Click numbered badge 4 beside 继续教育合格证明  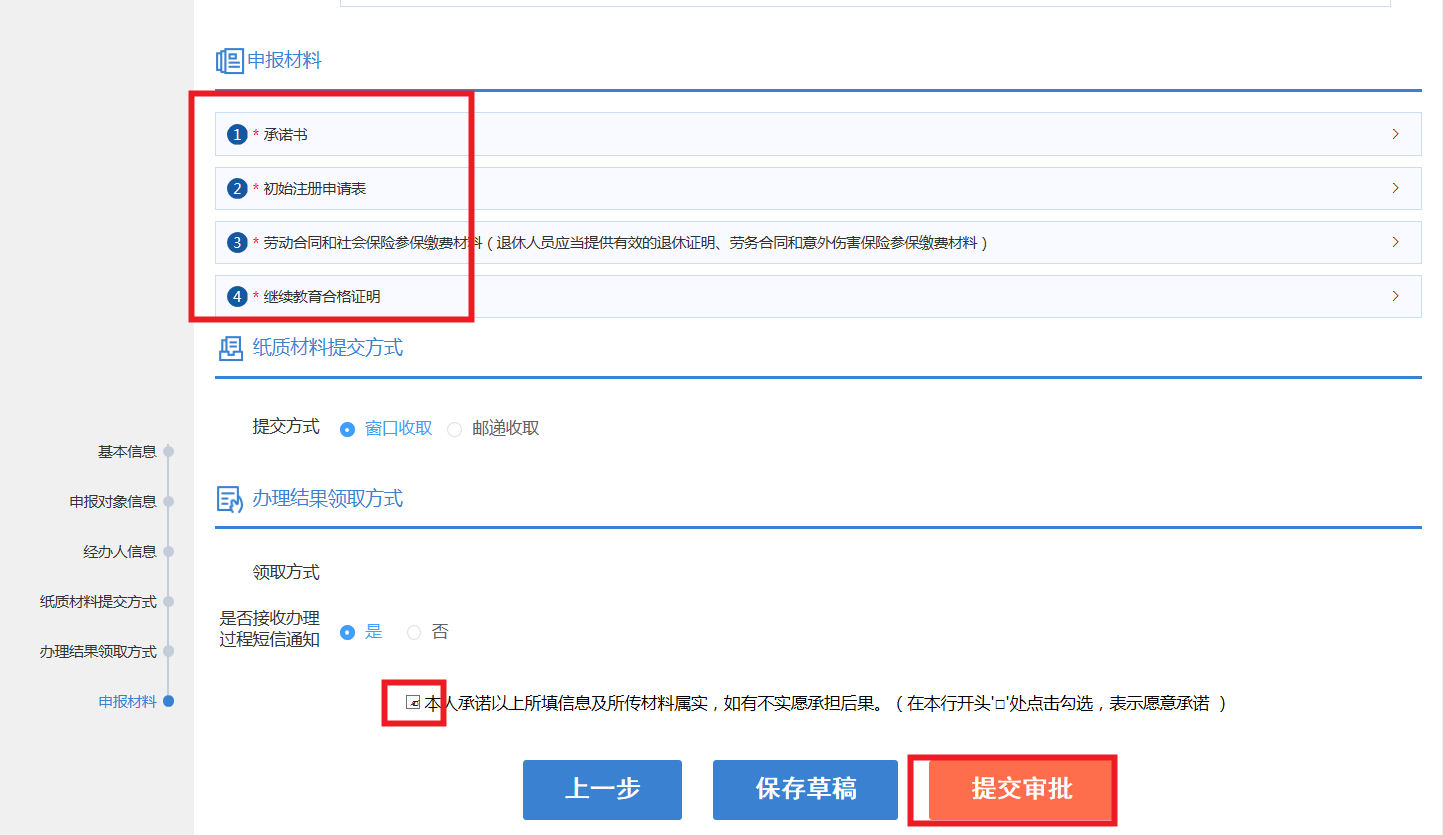(x=237, y=296)
